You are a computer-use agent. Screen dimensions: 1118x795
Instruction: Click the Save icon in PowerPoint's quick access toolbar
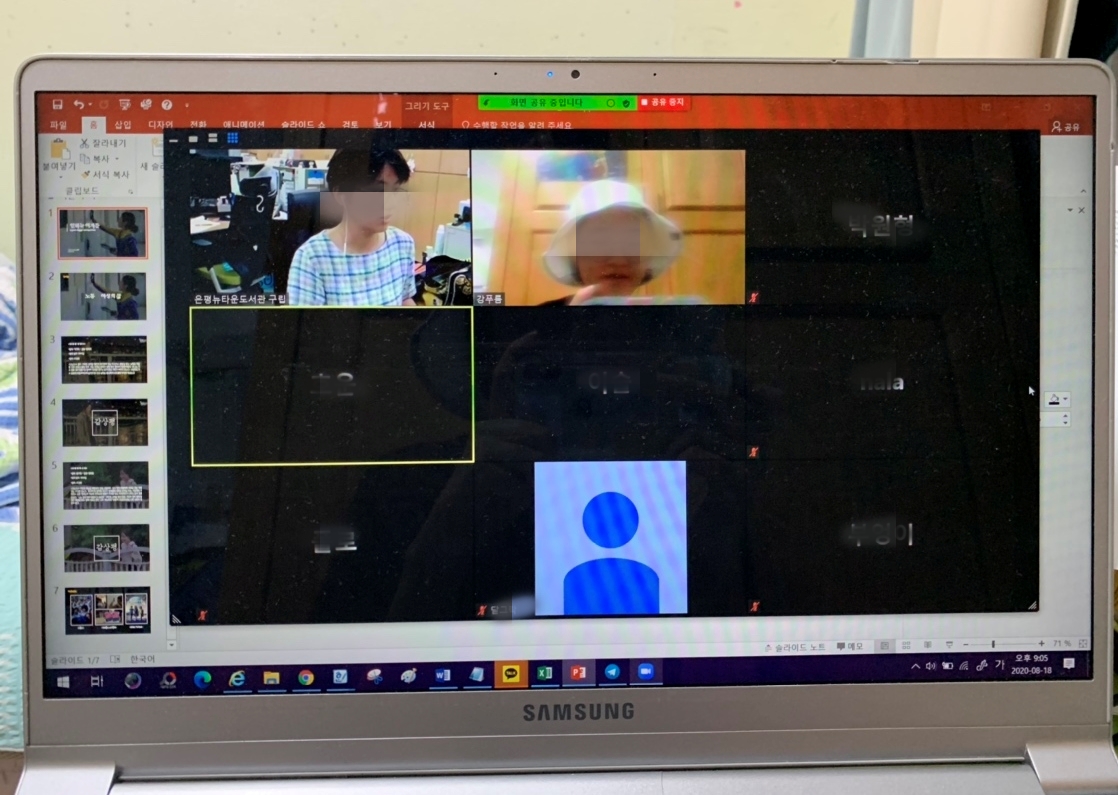click(58, 104)
